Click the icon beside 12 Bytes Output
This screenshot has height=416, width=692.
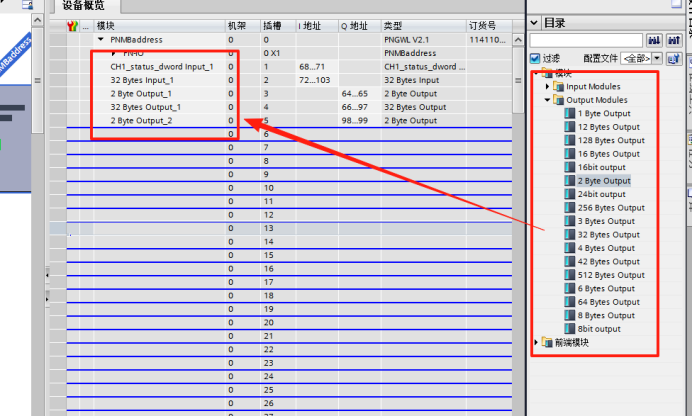[569, 127]
